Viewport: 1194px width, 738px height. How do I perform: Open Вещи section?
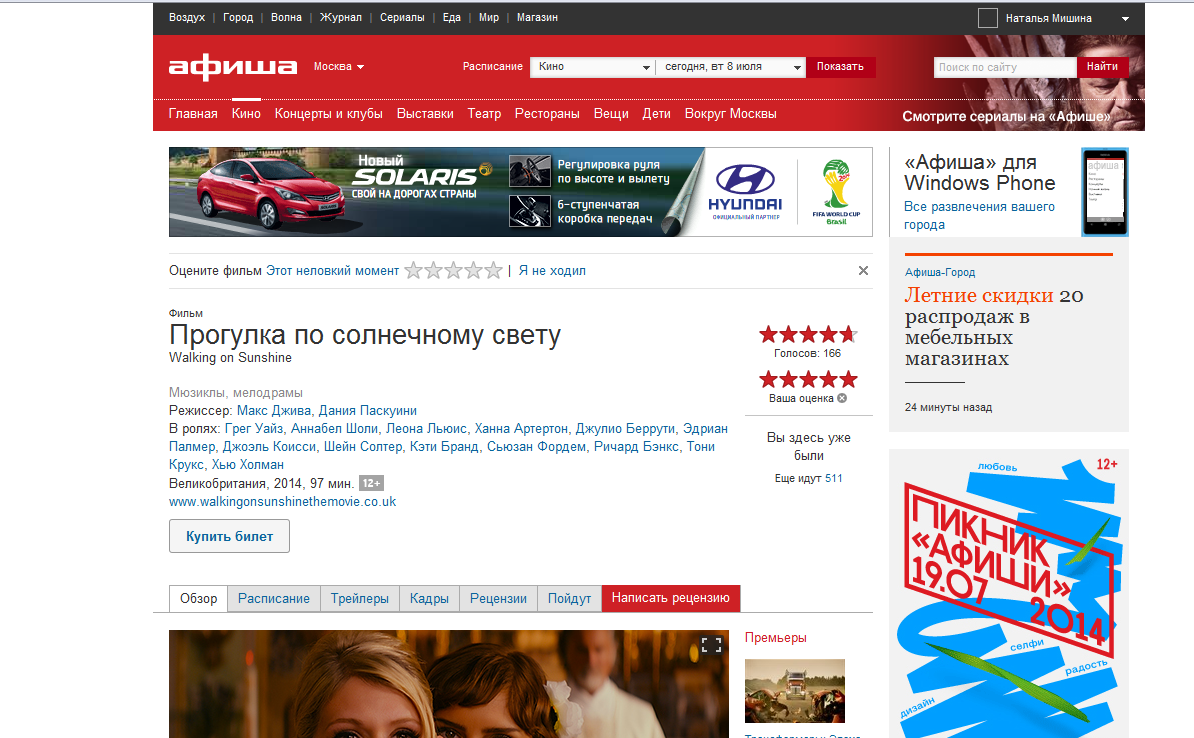[x=611, y=113]
